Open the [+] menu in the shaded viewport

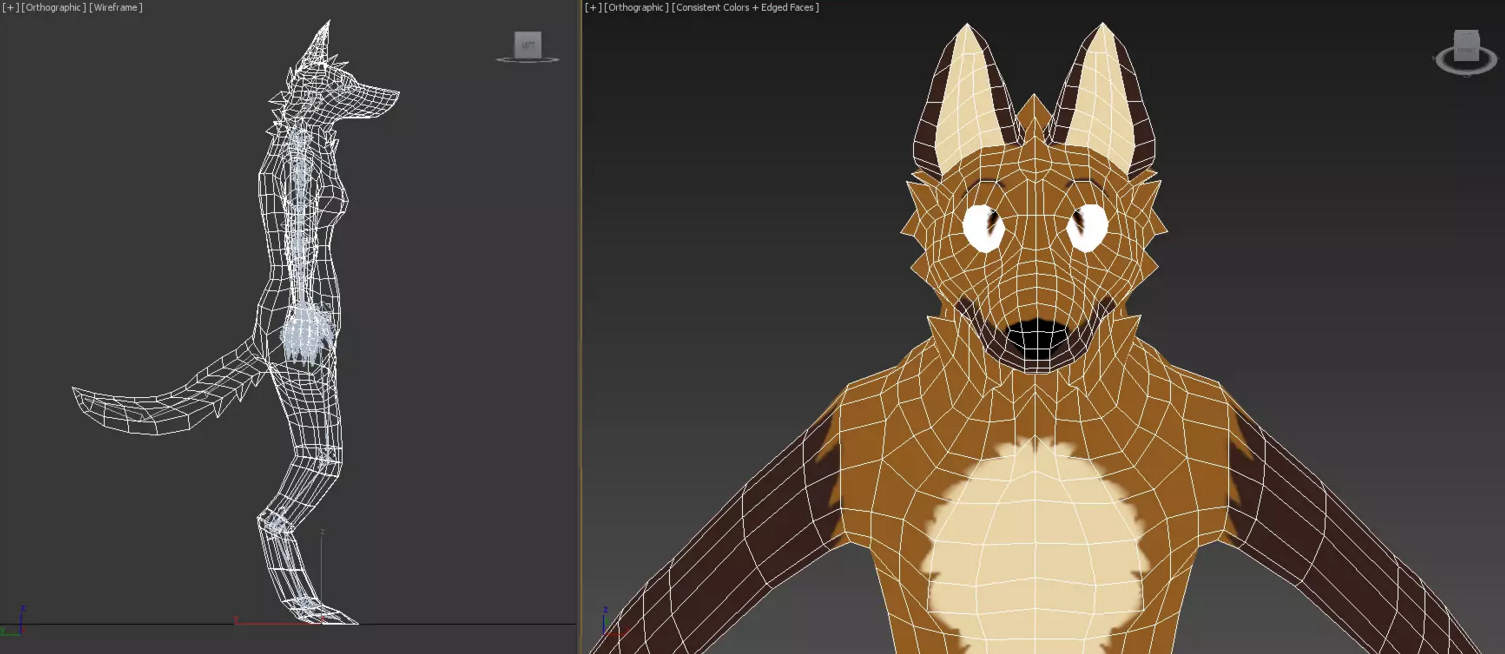pos(593,8)
